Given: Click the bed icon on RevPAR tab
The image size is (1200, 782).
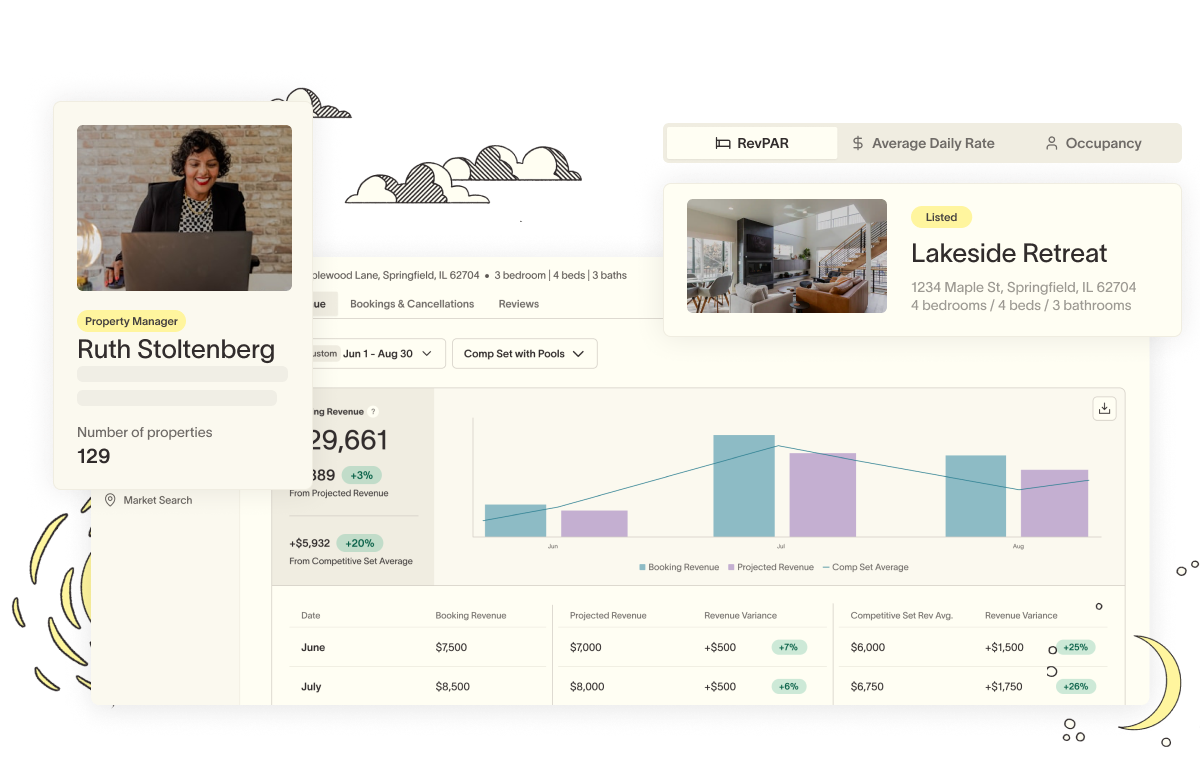Looking at the screenshot, I should pos(723,143).
